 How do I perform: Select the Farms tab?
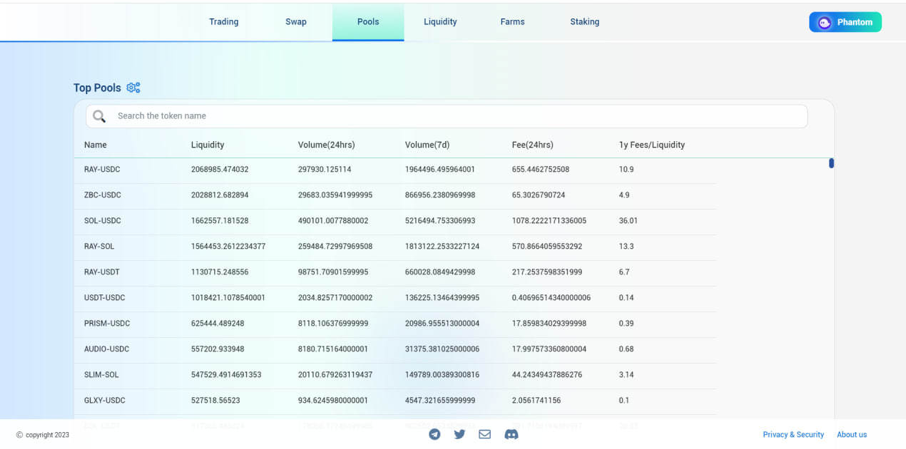[x=512, y=22]
